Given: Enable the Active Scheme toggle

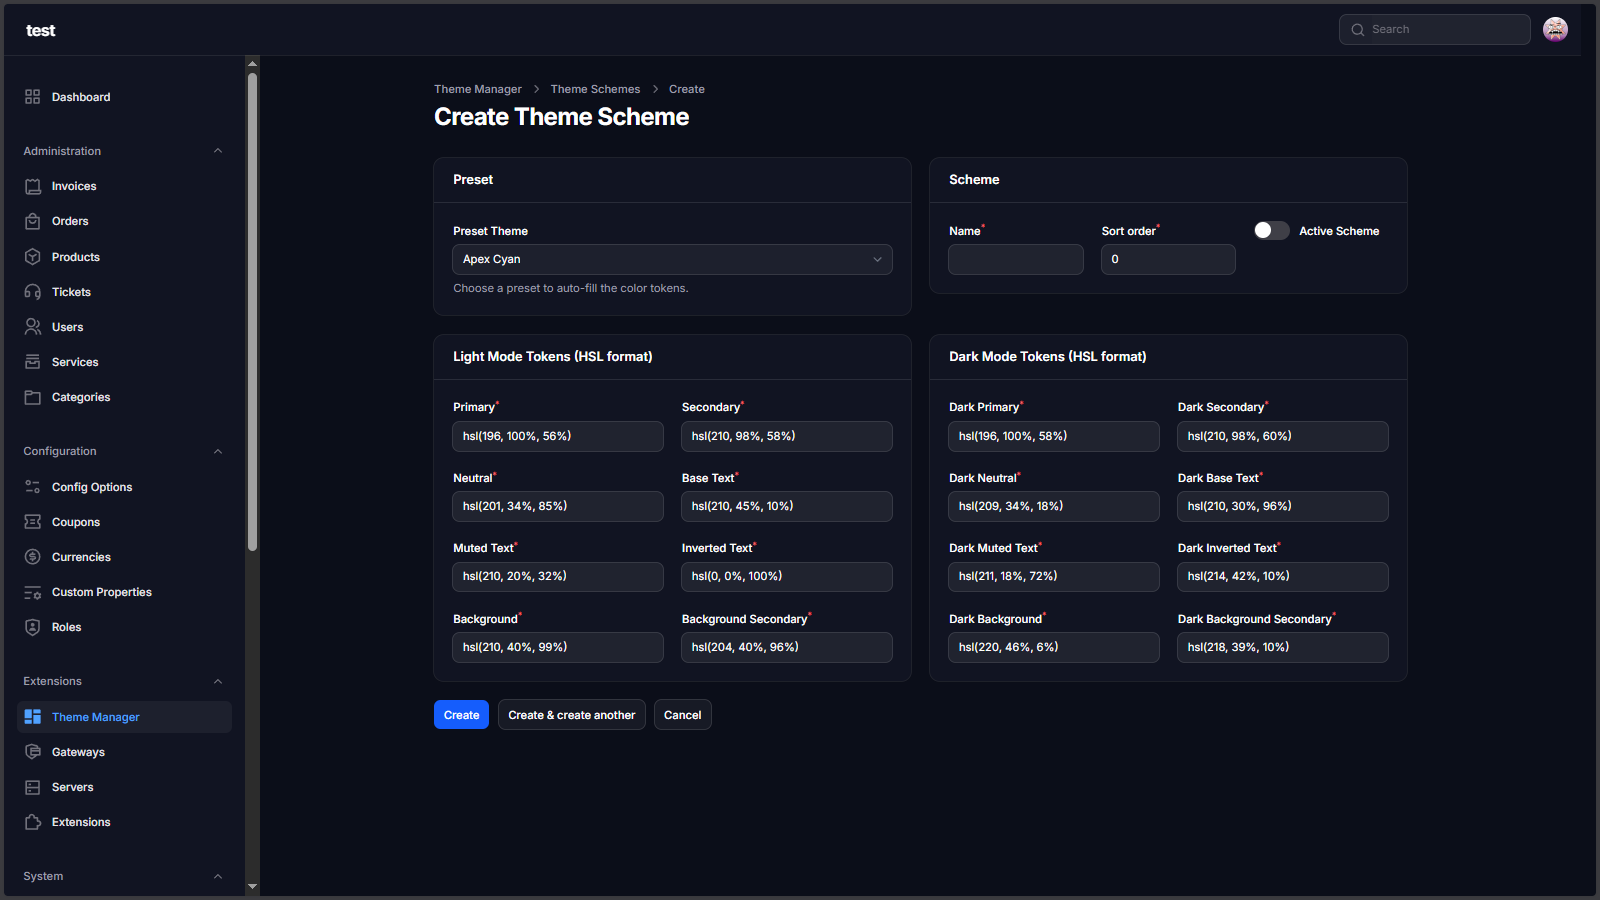Looking at the screenshot, I should tap(1271, 231).
